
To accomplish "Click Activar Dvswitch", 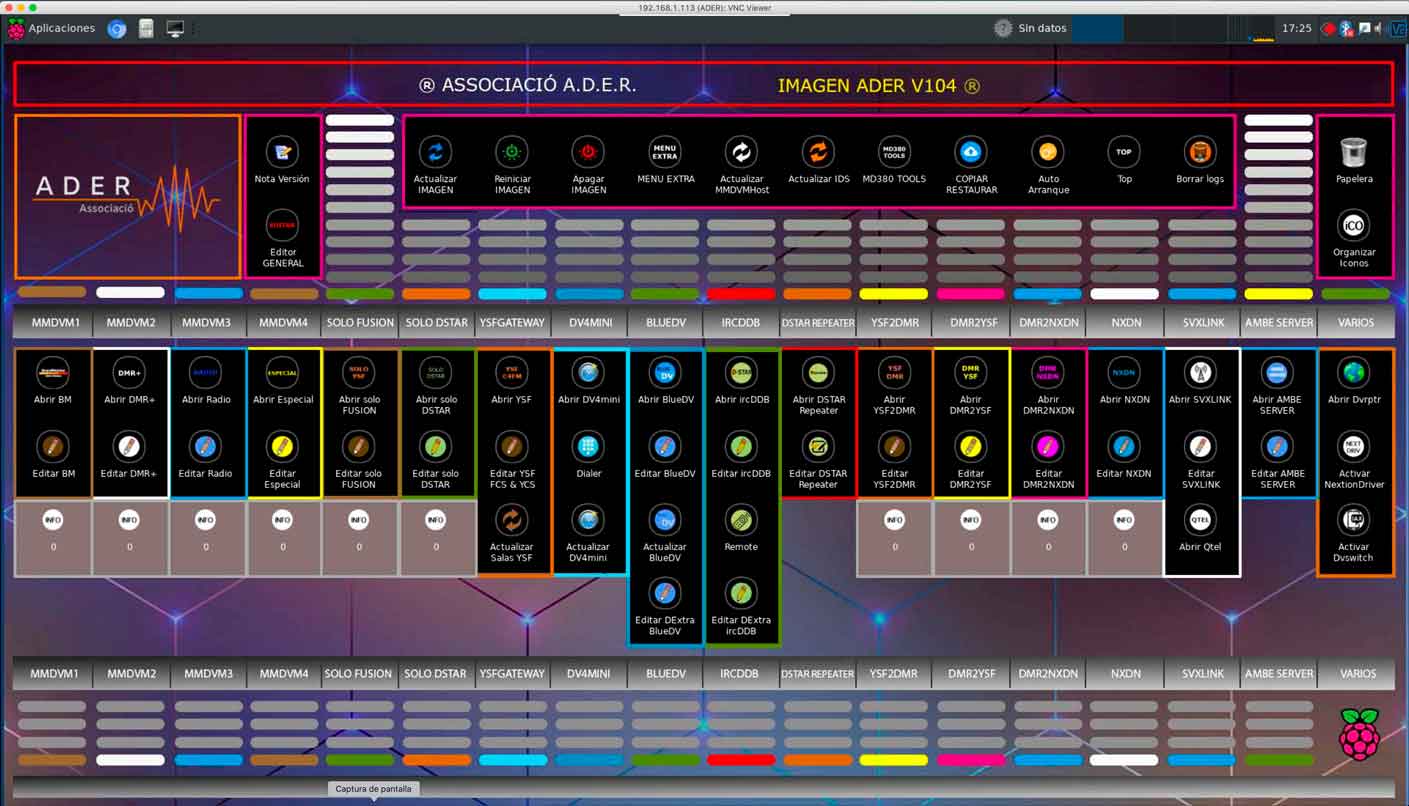I will pos(1353,520).
